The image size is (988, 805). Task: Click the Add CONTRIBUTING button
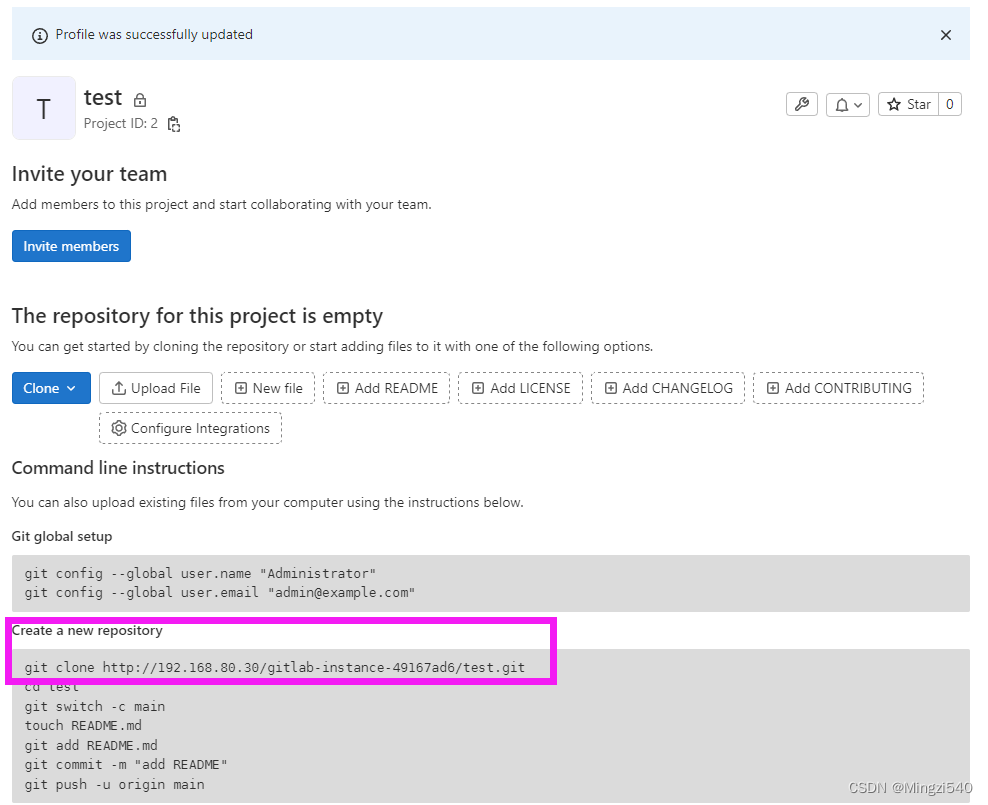(x=838, y=388)
